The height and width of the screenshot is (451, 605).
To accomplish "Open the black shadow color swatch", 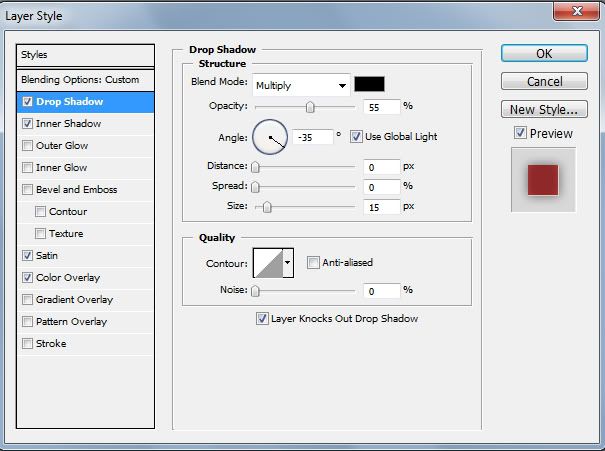I will pyautogui.click(x=369, y=84).
